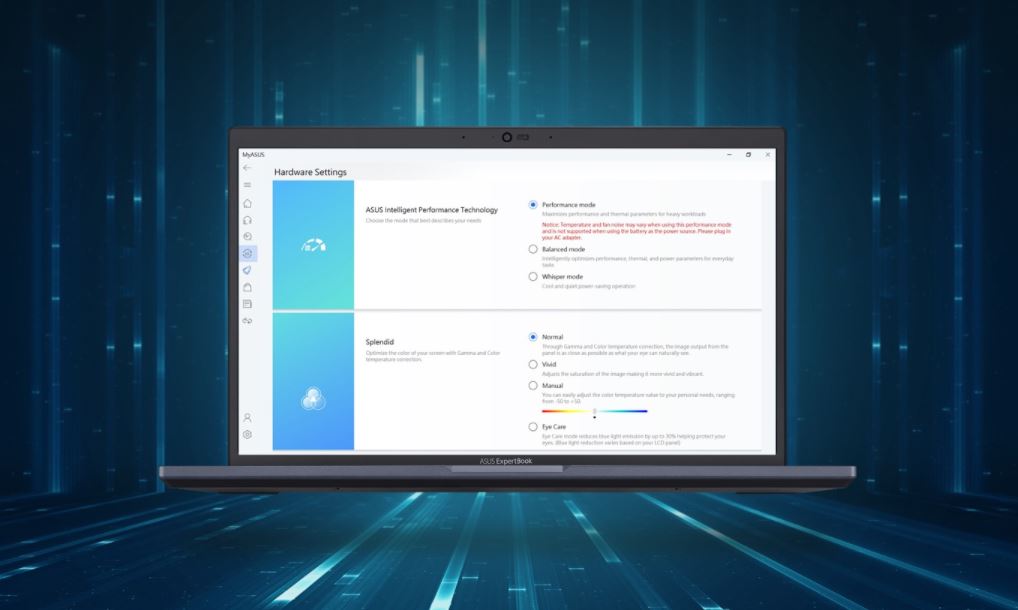Open the headset Customer Support icon
1018x610 pixels.
[247, 220]
